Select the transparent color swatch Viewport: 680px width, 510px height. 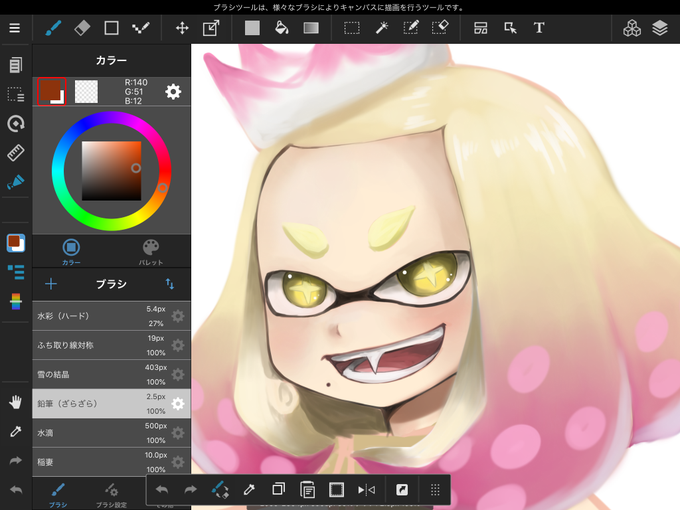tap(86, 92)
